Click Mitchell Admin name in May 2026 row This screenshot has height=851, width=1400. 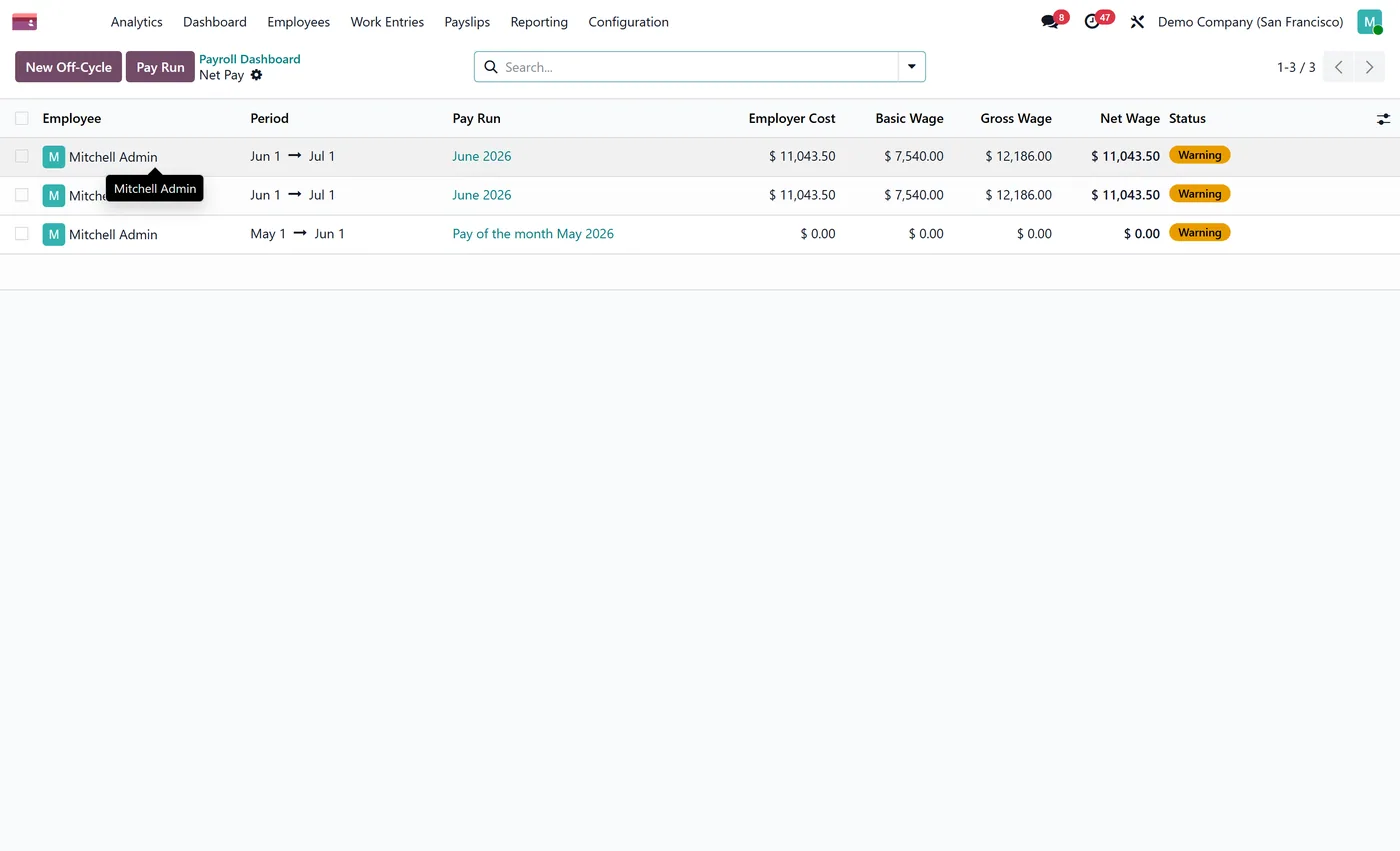(113, 235)
